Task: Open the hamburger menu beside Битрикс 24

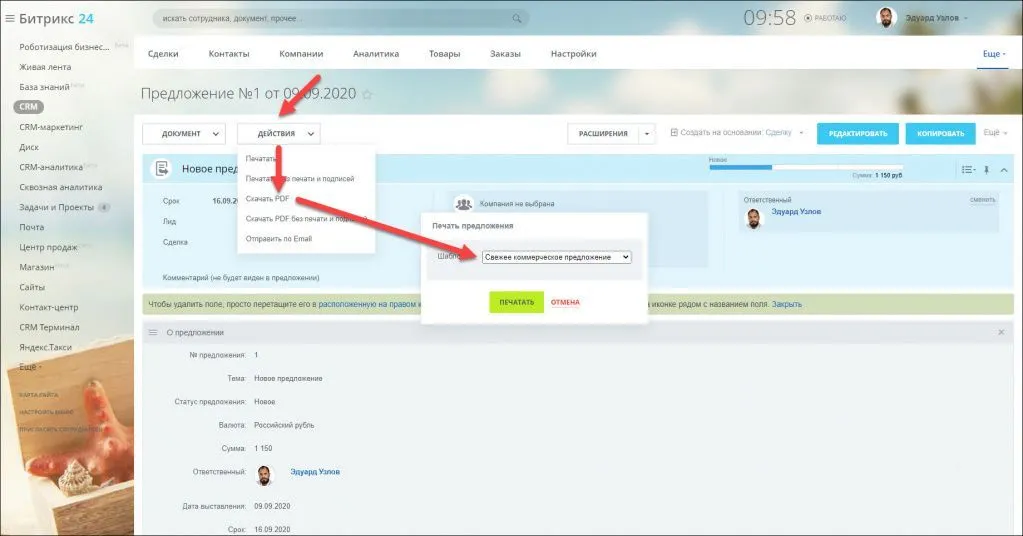Action: click(10, 17)
